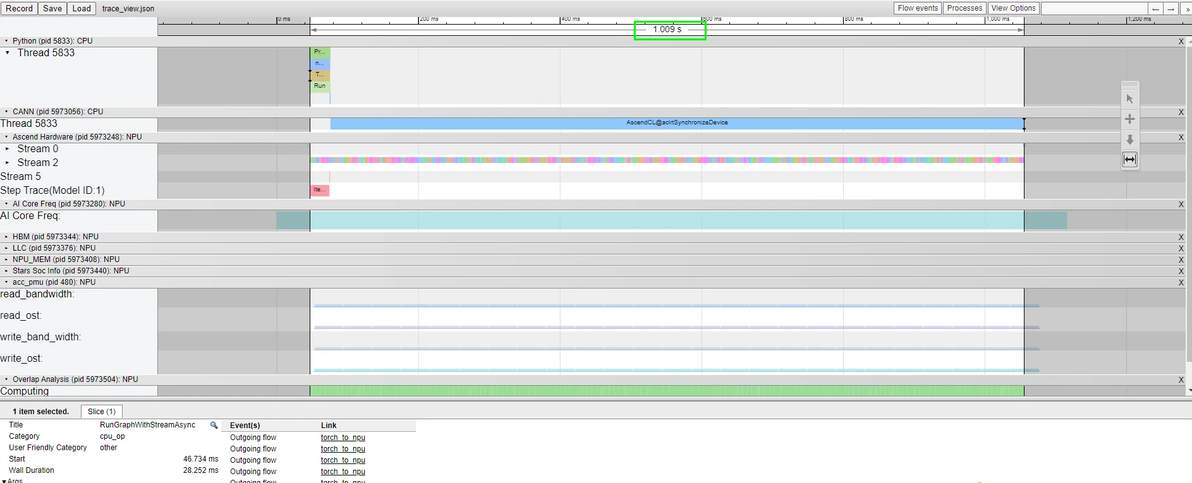Image resolution: width=1192 pixels, height=483 pixels.
Task: Choose the zoom tool
Action: [x=1130, y=139]
